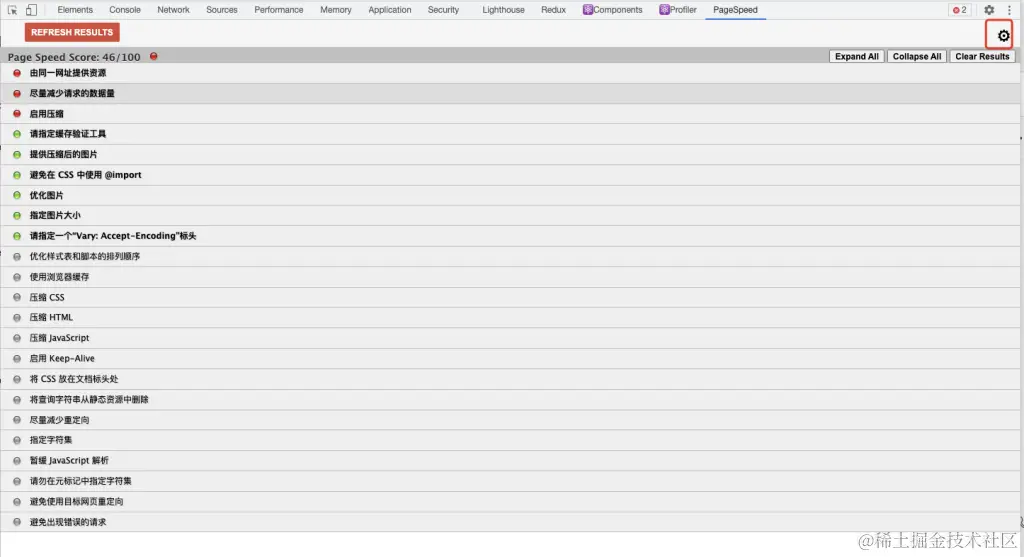This screenshot has height=557, width=1024.
Task: Click the red error count badge
Action: click(x=959, y=10)
